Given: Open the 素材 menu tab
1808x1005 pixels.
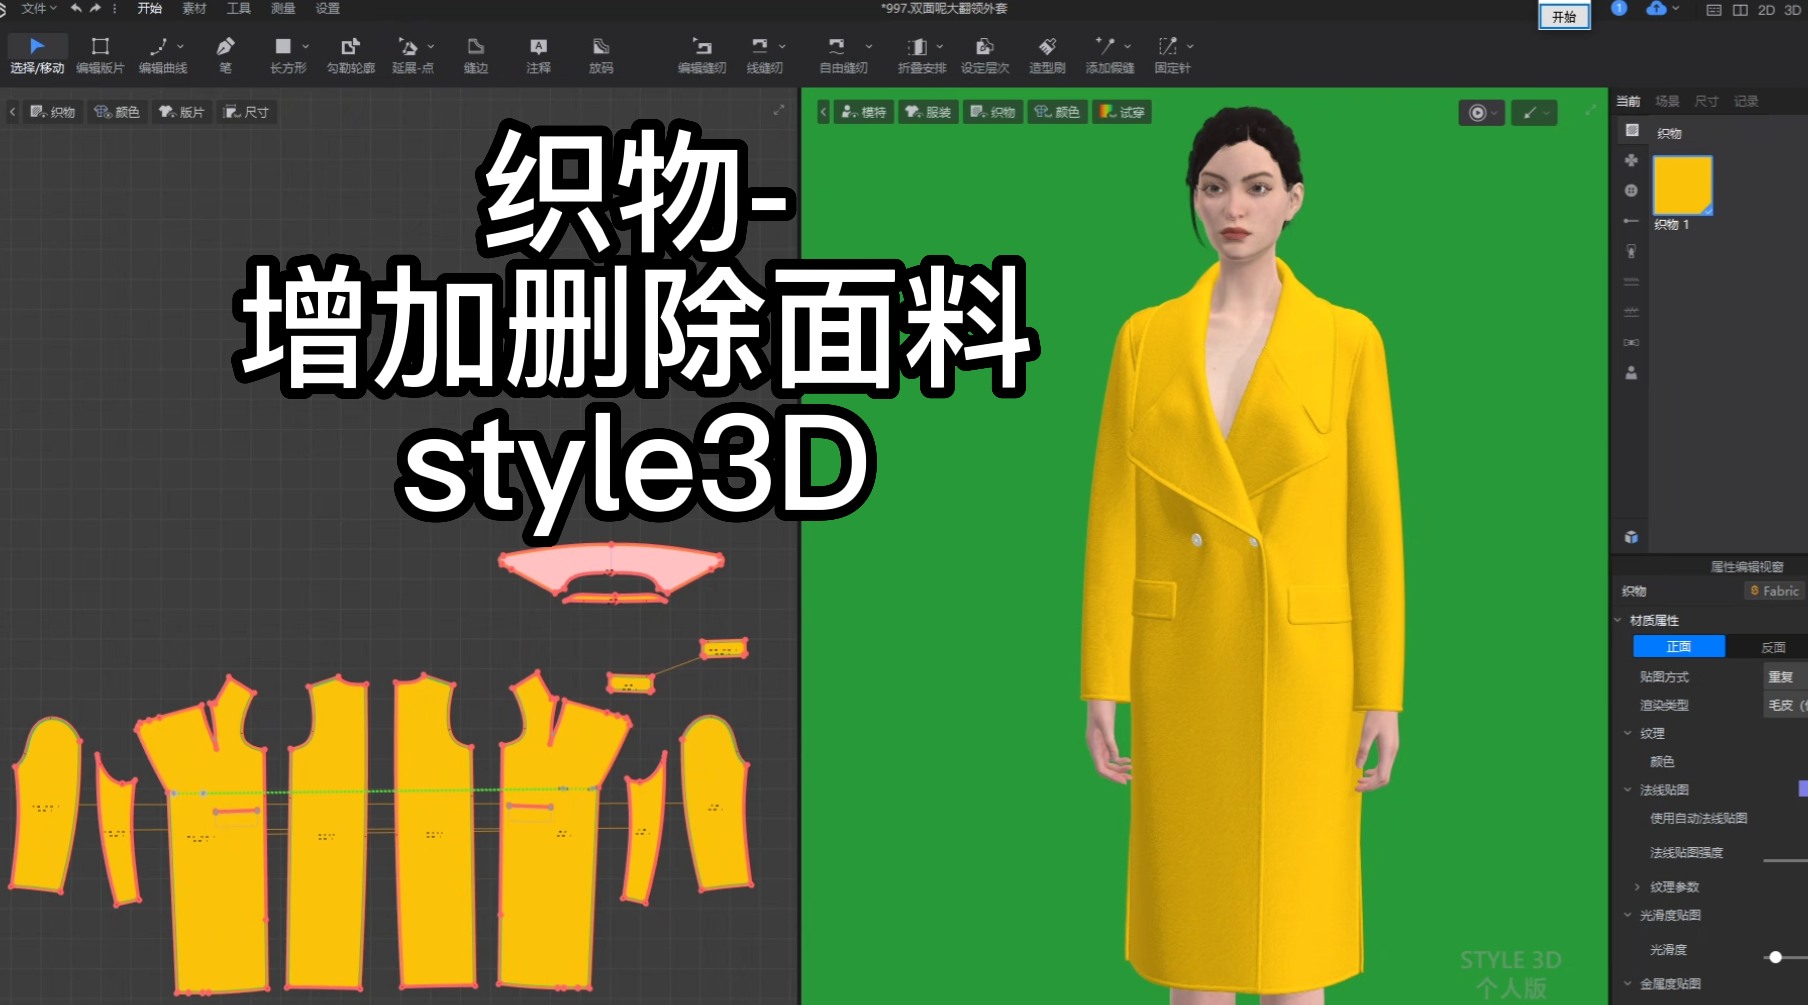Looking at the screenshot, I should coord(194,8).
